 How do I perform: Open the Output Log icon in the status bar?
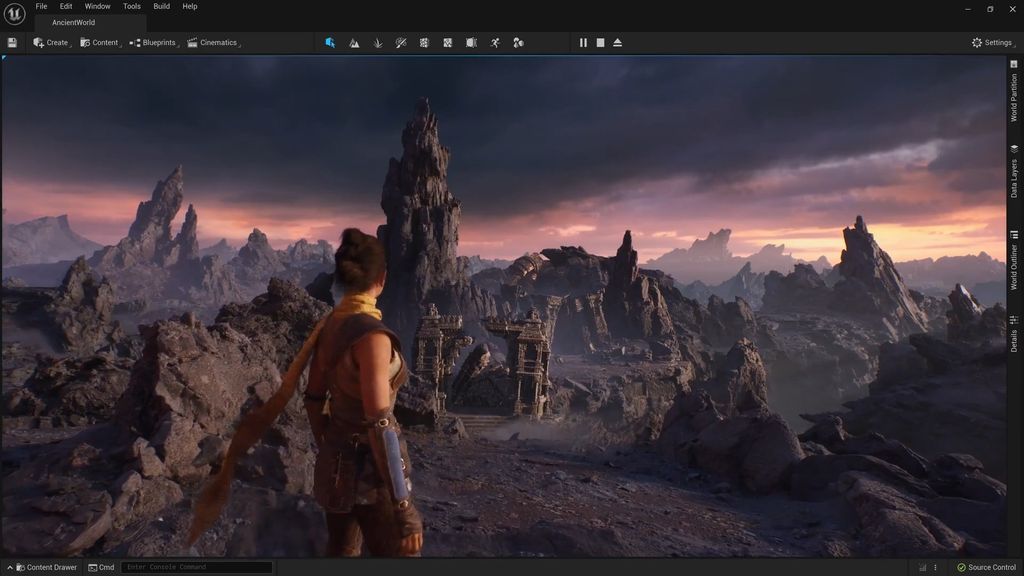pos(921,567)
